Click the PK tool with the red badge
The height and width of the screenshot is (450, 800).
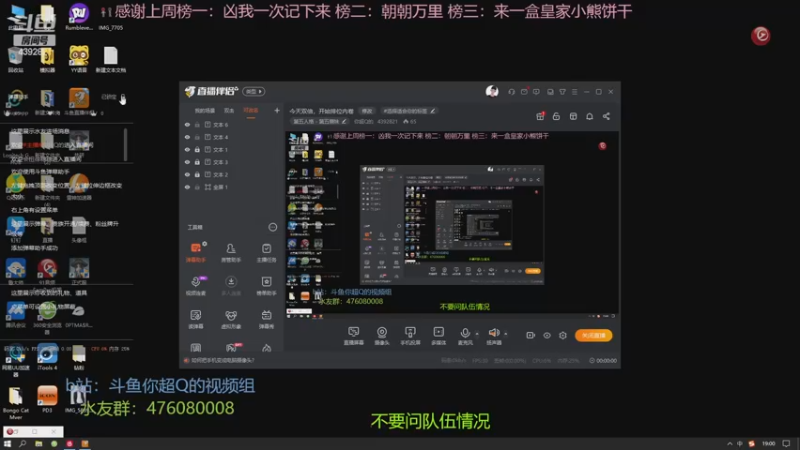click(x=231, y=348)
